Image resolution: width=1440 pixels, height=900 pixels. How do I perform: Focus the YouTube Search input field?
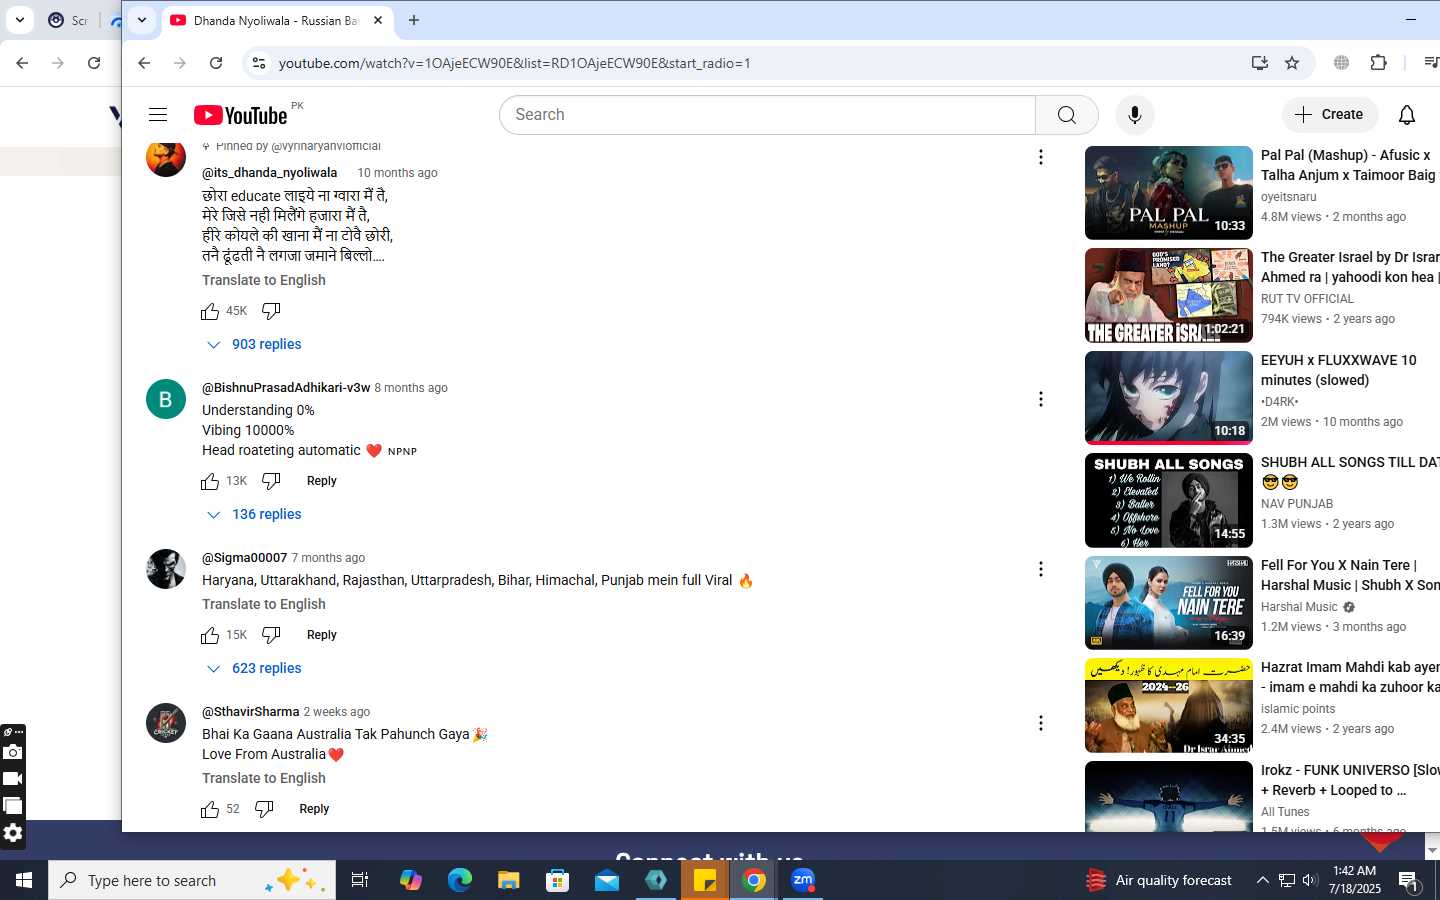tap(768, 115)
